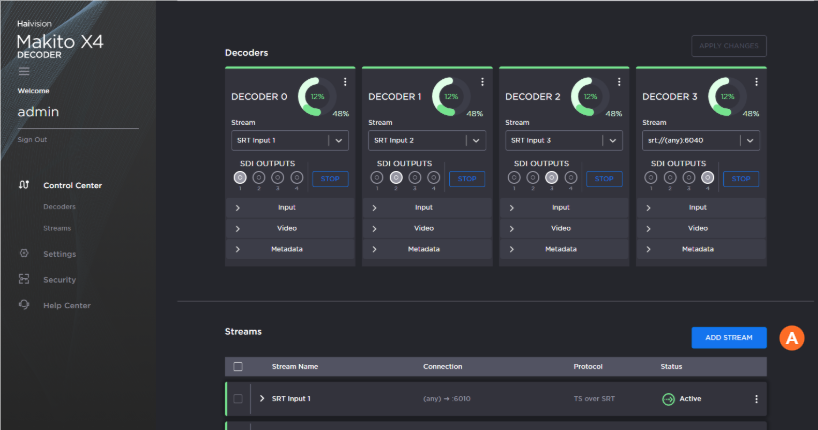The width and height of the screenshot is (818, 430).
Task: Toggle SDI output 3 on Decoder 1
Action: click(415, 178)
